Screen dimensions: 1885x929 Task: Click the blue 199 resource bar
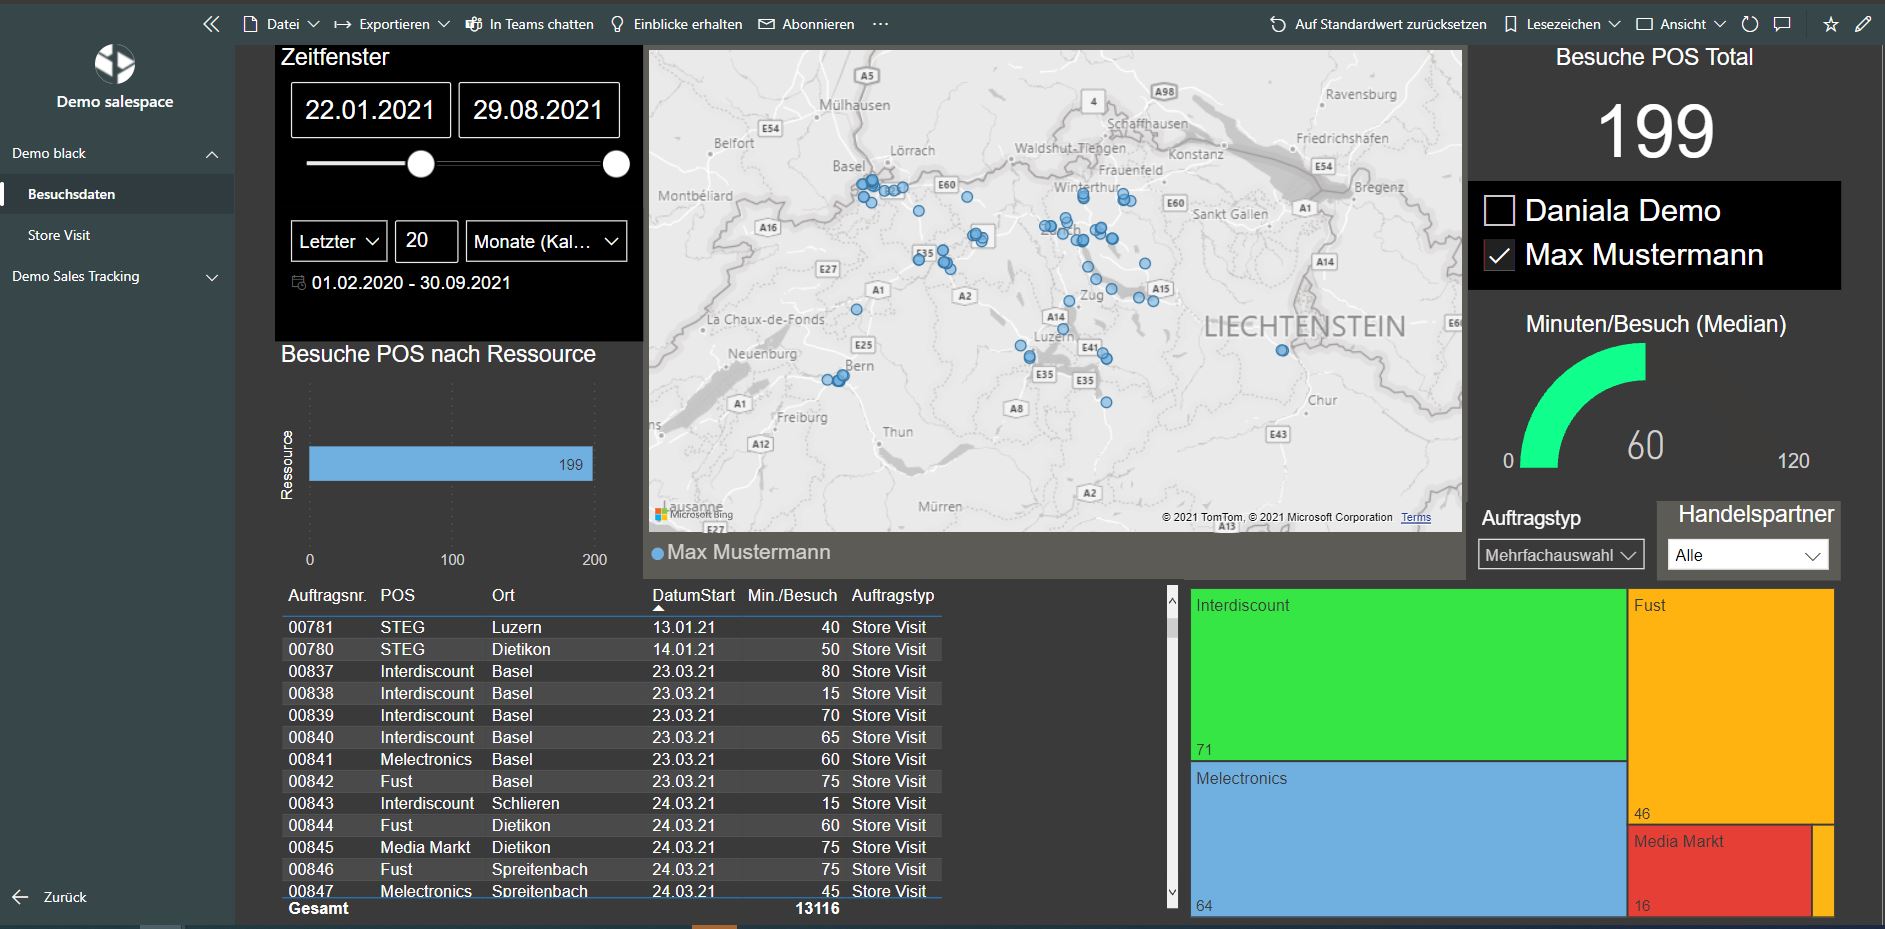(451, 464)
